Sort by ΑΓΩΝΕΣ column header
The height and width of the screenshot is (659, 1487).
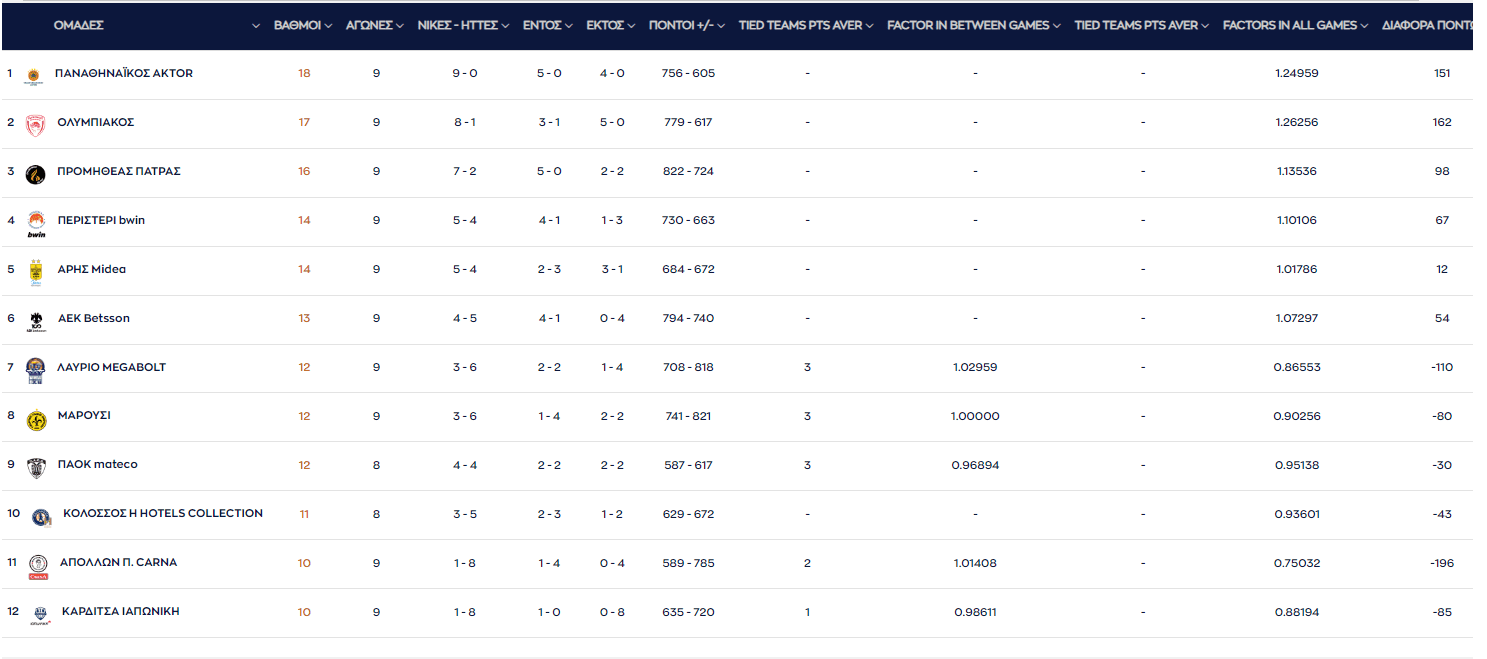[375, 25]
